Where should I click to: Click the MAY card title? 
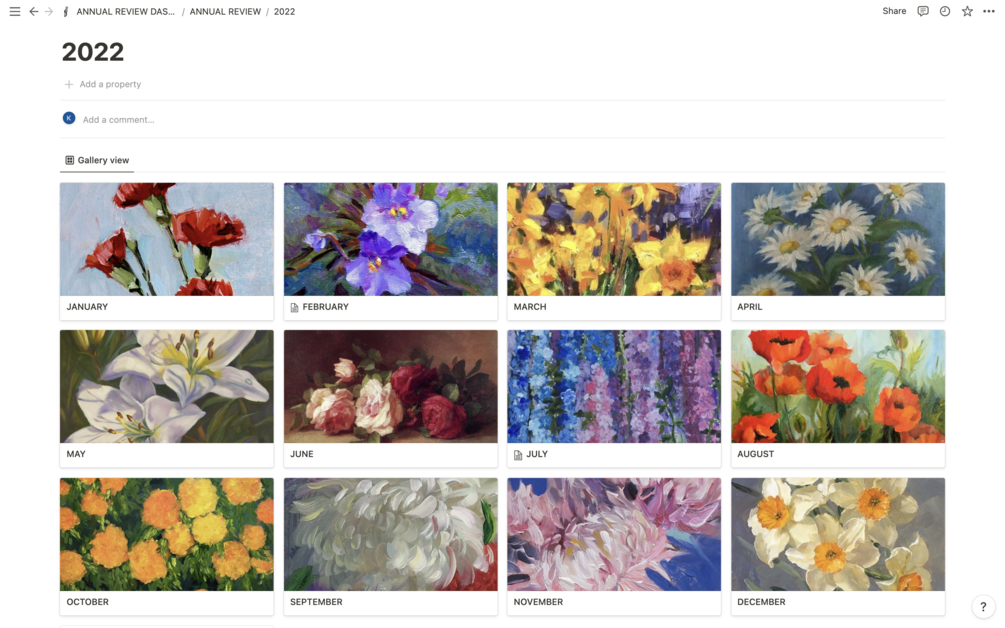click(x=76, y=454)
